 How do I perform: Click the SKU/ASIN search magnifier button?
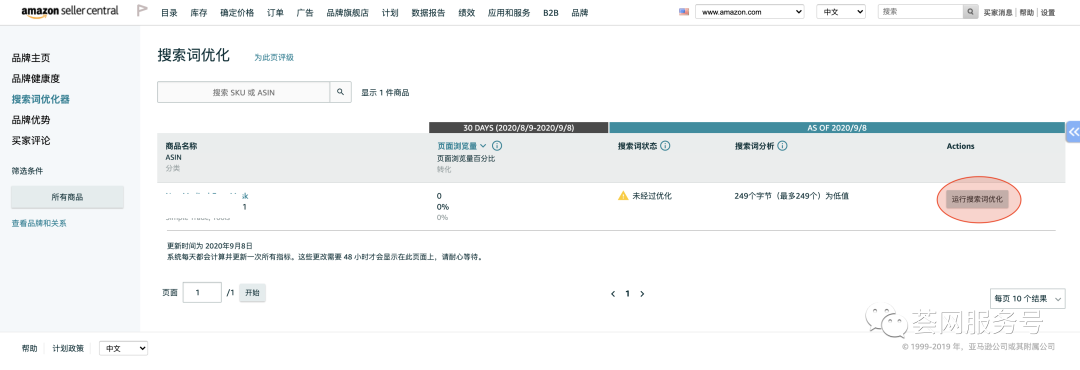(340, 92)
